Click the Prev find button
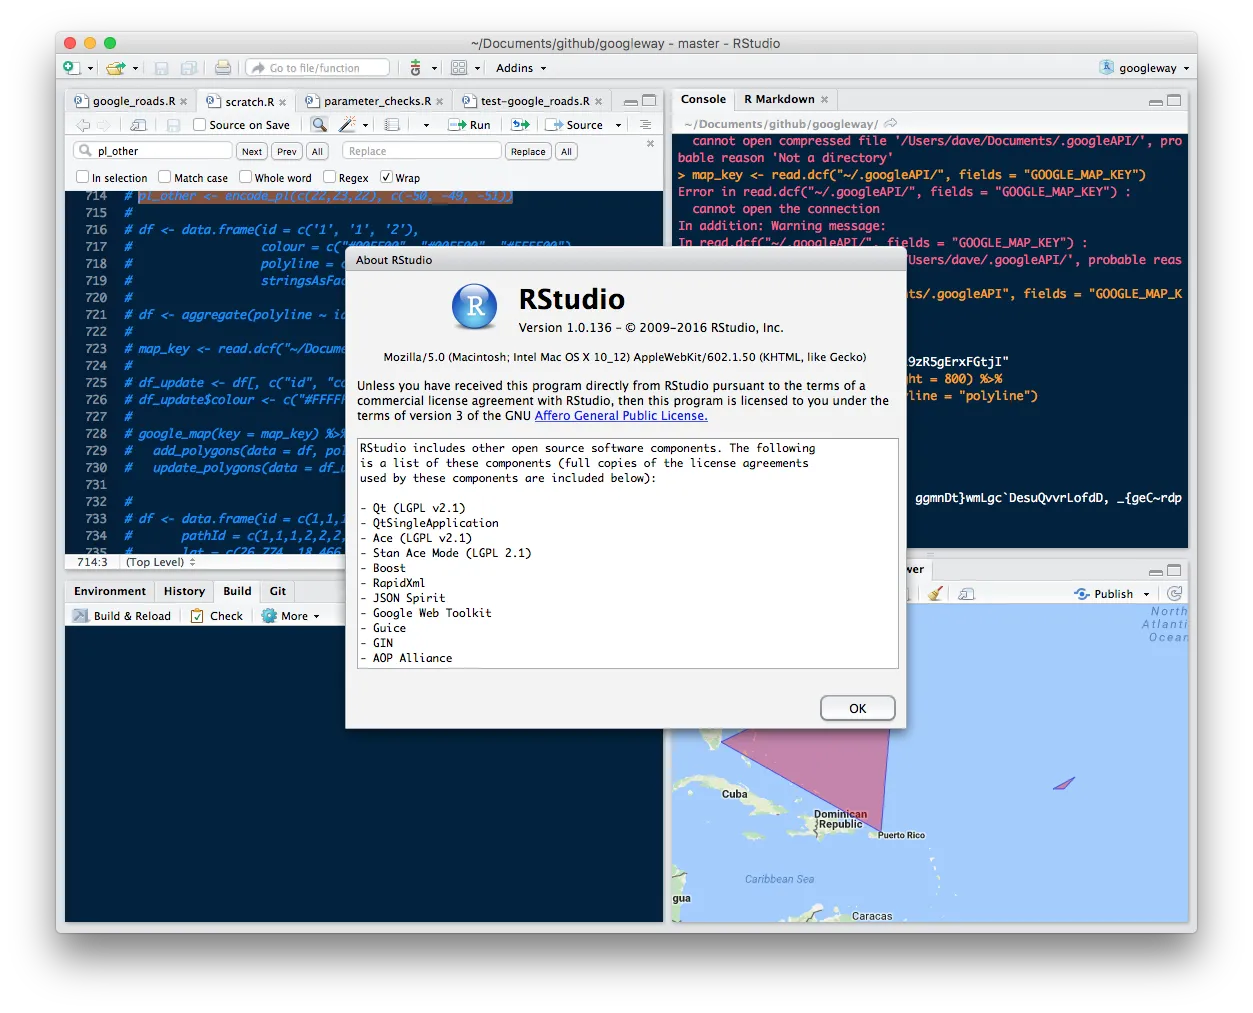This screenshot has width=1253, height=1013. click(x=287, y=151)
